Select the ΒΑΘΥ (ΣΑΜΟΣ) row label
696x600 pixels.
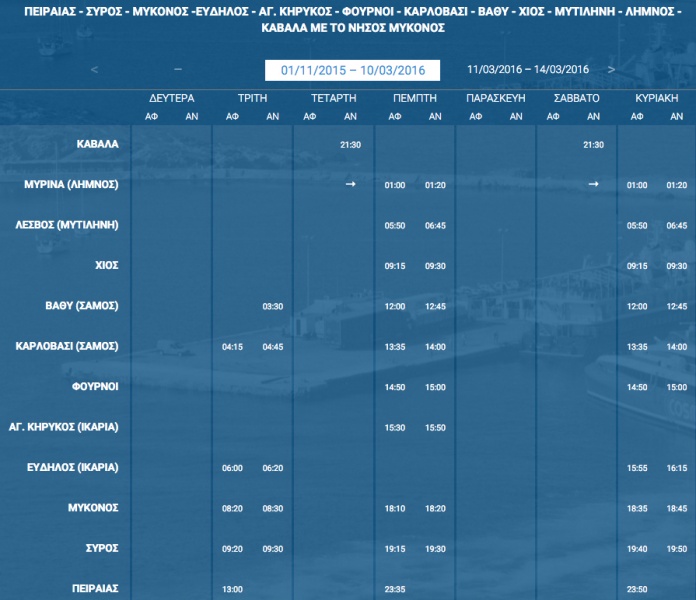[82, 306]
